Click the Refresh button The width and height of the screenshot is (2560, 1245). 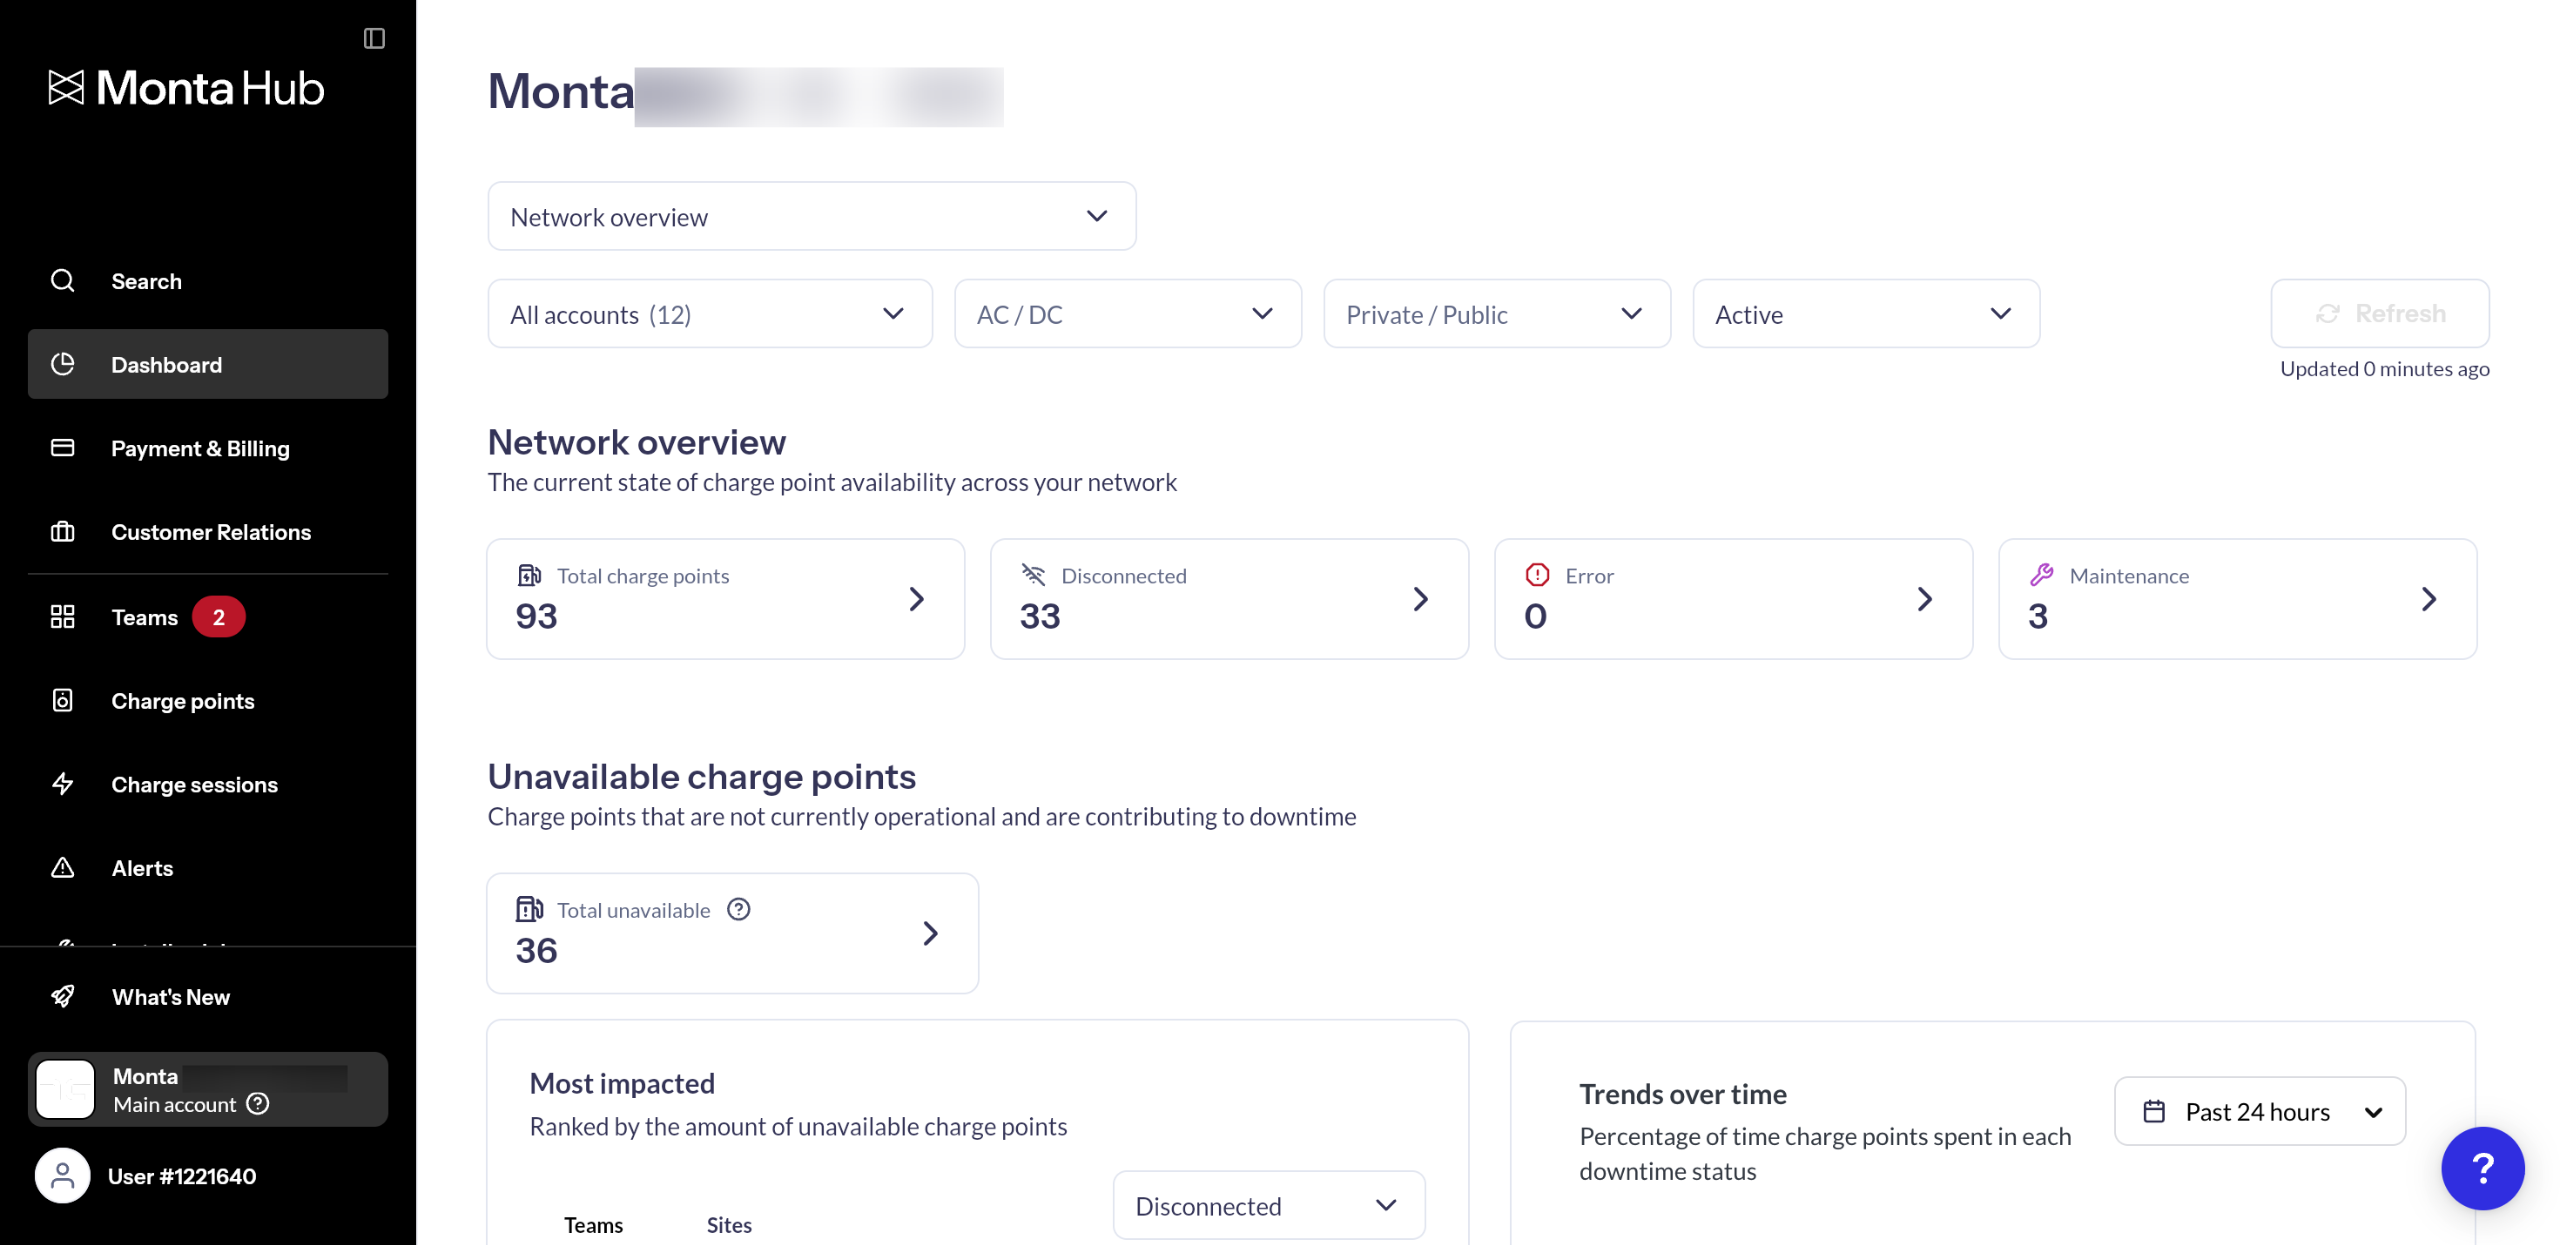pos(2379,314)
